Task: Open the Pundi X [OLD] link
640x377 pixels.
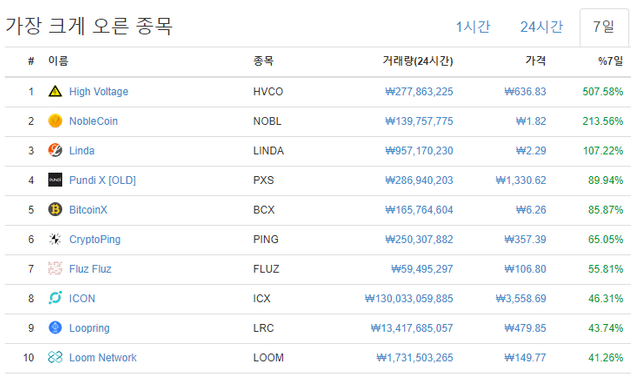Action: tap(102, 180)
